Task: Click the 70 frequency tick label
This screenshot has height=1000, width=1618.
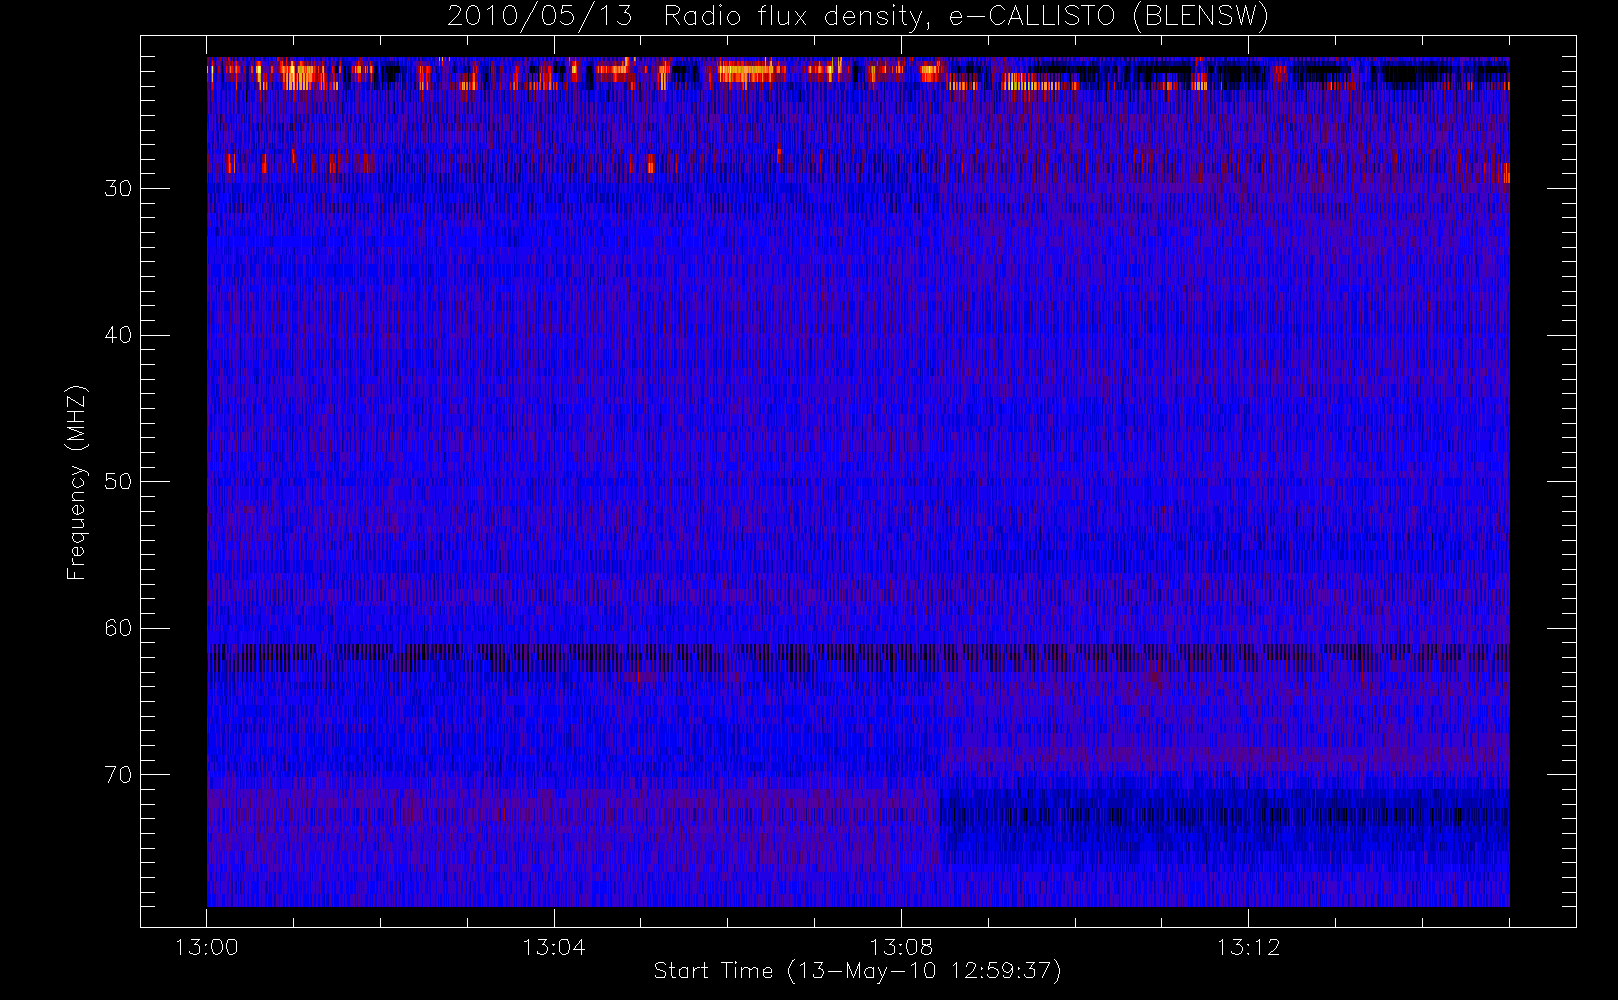Action: [118, 775]
